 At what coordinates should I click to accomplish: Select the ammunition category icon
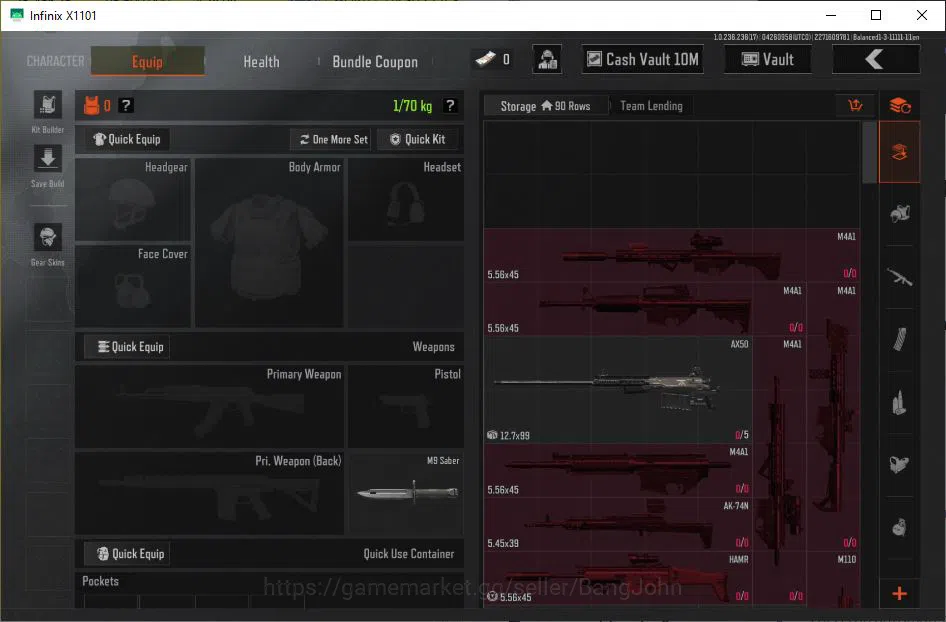(x=900, y=402)
